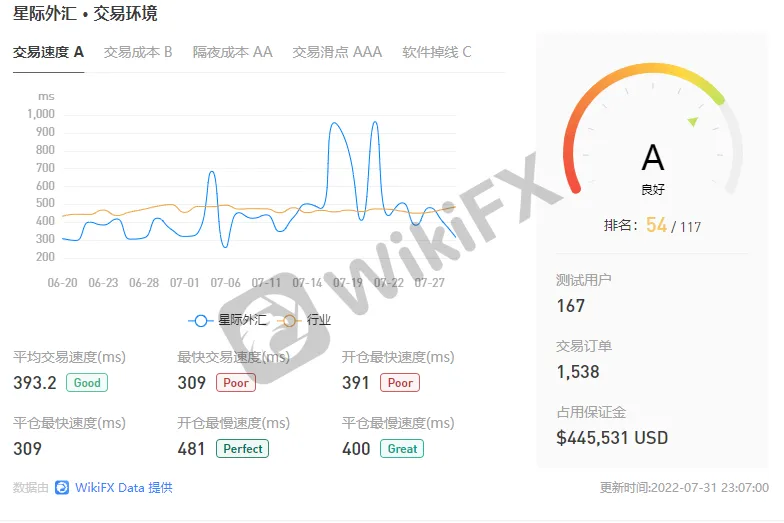Click the A rating in the gauge
The width and height of the screenshot is (784, 523).
(x=652, y=158)
